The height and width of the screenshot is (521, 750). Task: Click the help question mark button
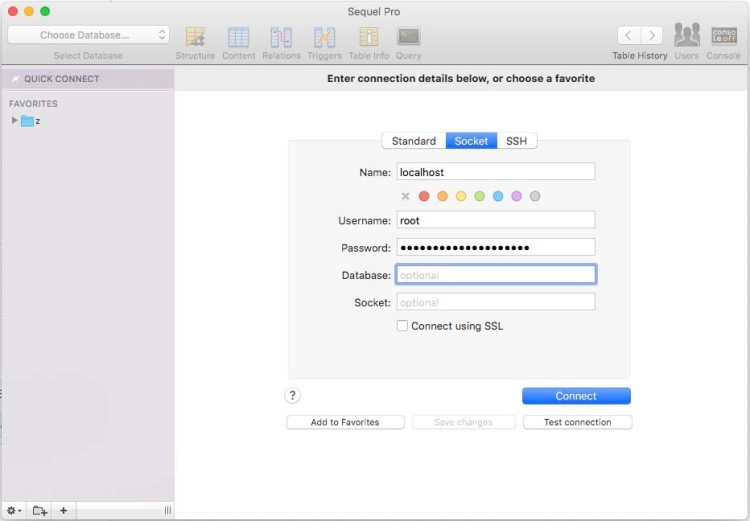click(x=292, y=395)
